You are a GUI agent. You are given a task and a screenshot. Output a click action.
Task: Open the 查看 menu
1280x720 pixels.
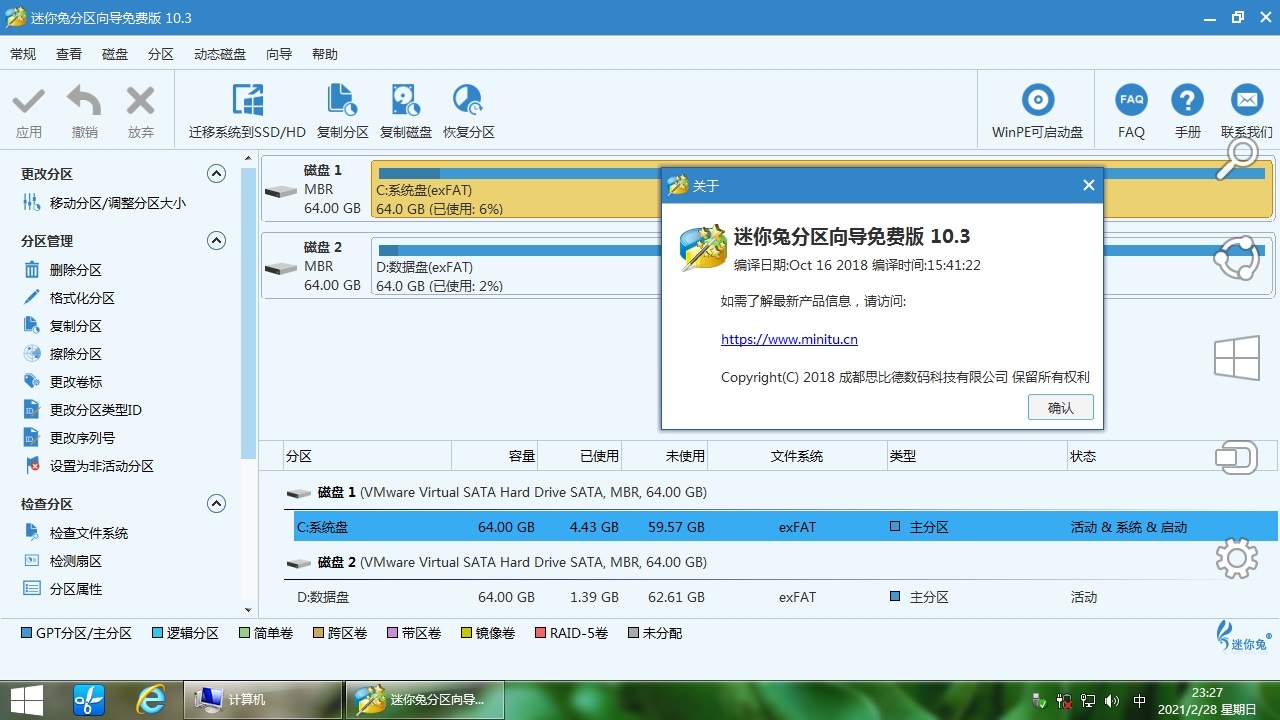[x=69, y=54]
